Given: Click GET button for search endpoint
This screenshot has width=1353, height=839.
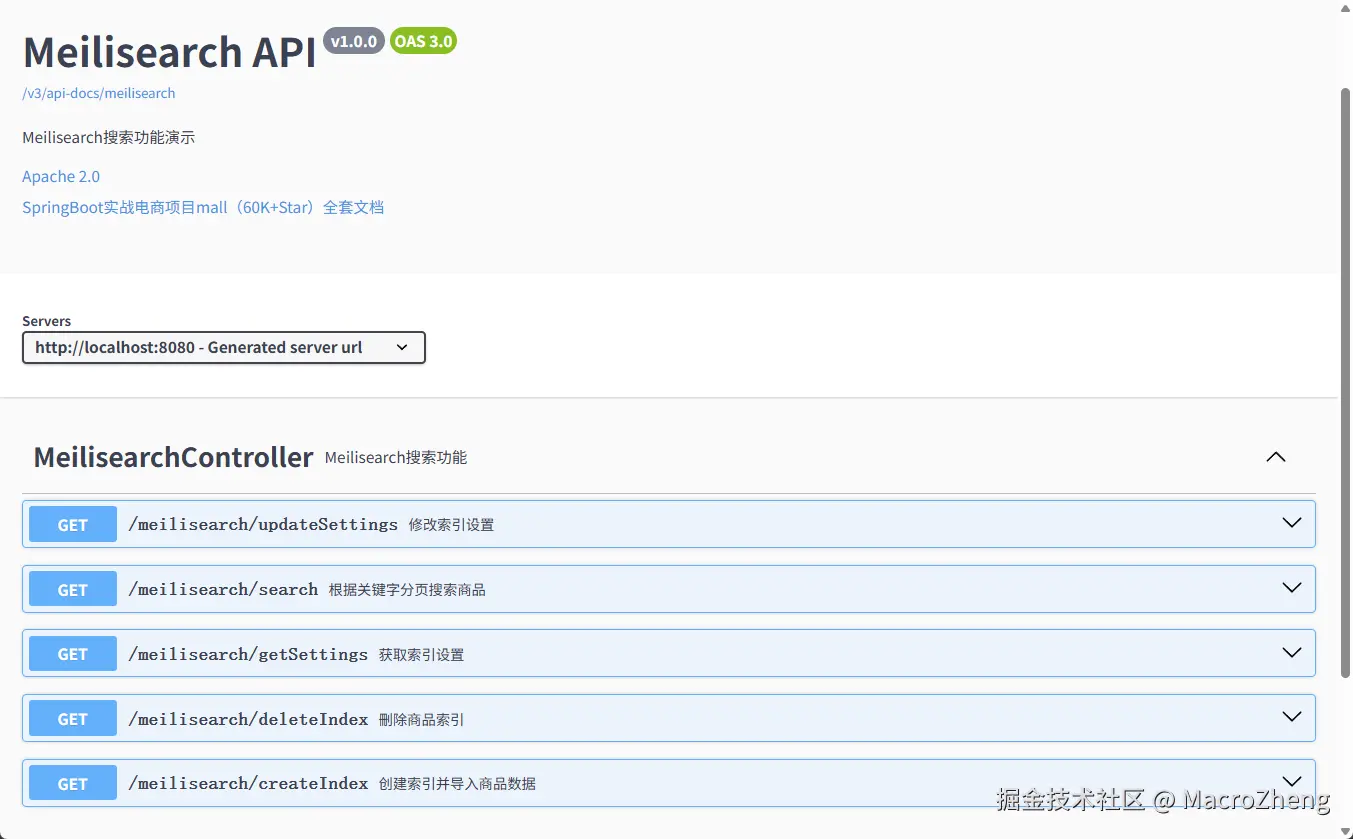Looking at the screenshot, I should (73, 590).
